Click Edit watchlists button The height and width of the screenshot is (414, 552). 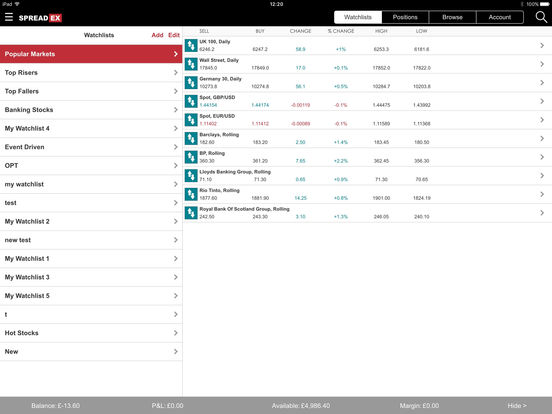pos(174,35)
